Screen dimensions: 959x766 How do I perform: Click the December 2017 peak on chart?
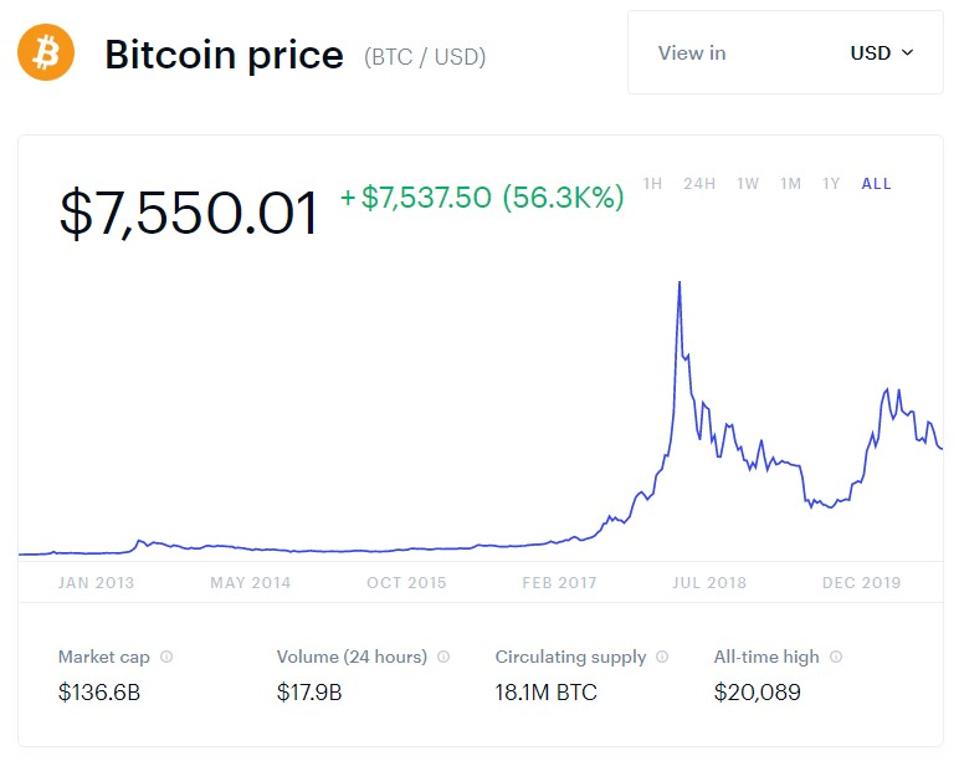[x=679, y=285]
